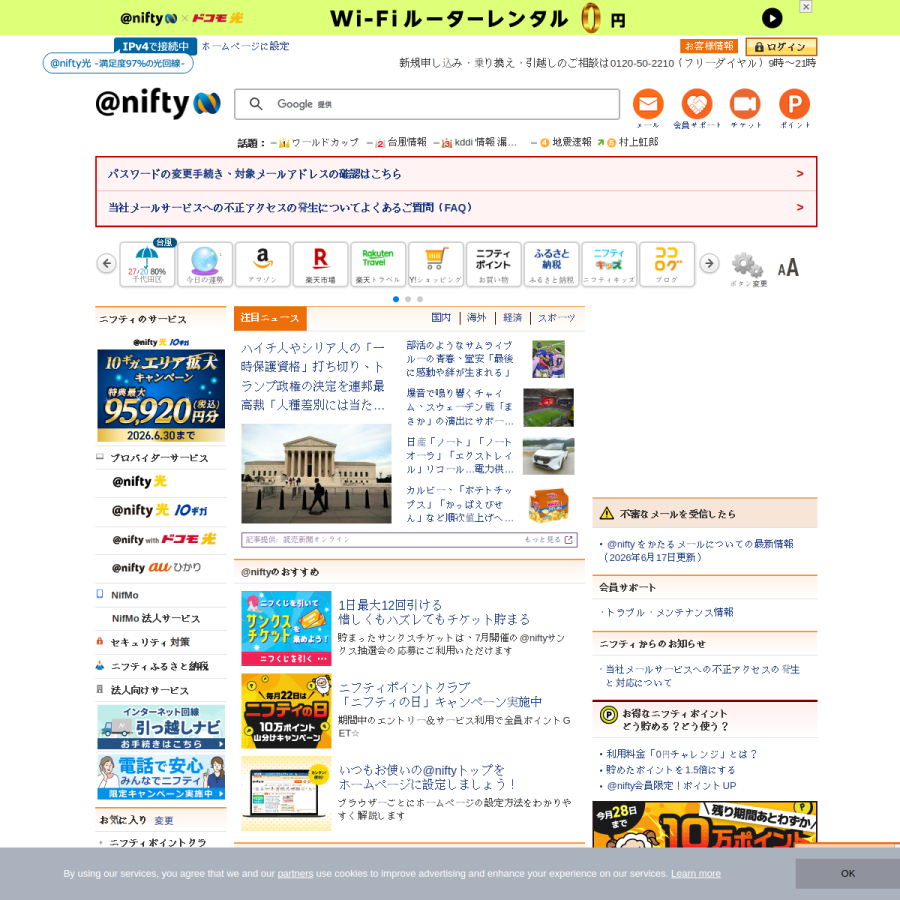Image resolution: width=900 pixels, height=900 pixels.
Task: Open typhoon weather tile for 千代田区
Action: point(147,264)
